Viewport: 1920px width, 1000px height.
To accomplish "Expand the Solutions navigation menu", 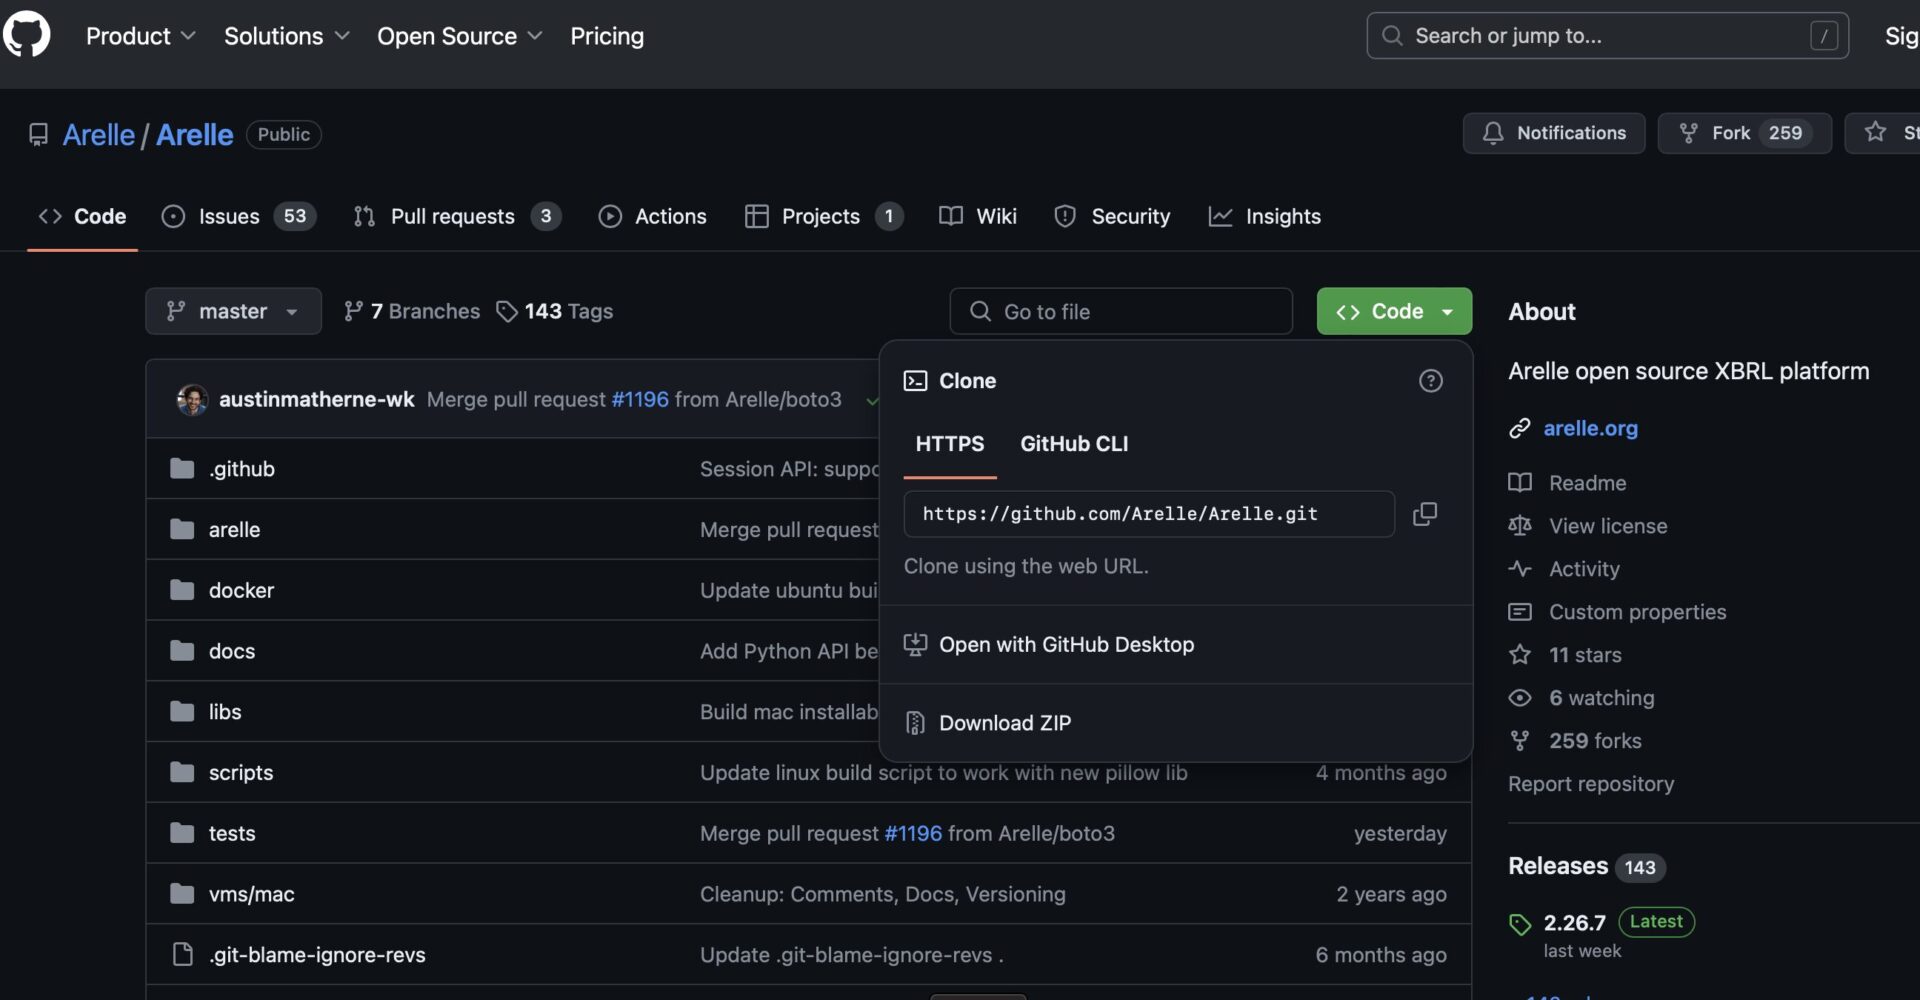I will [286, 36].
